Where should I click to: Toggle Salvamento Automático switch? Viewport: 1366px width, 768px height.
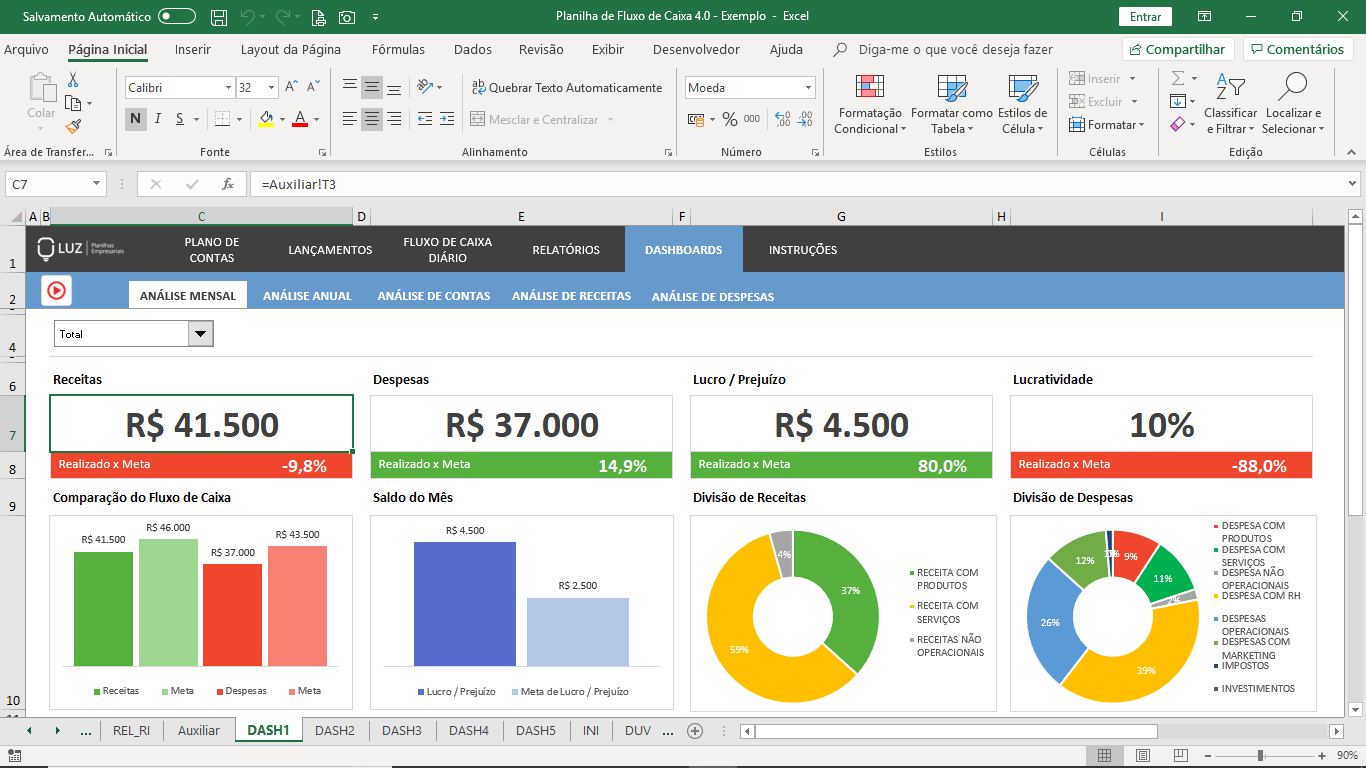pyautogui.click(x=177, y=17)
